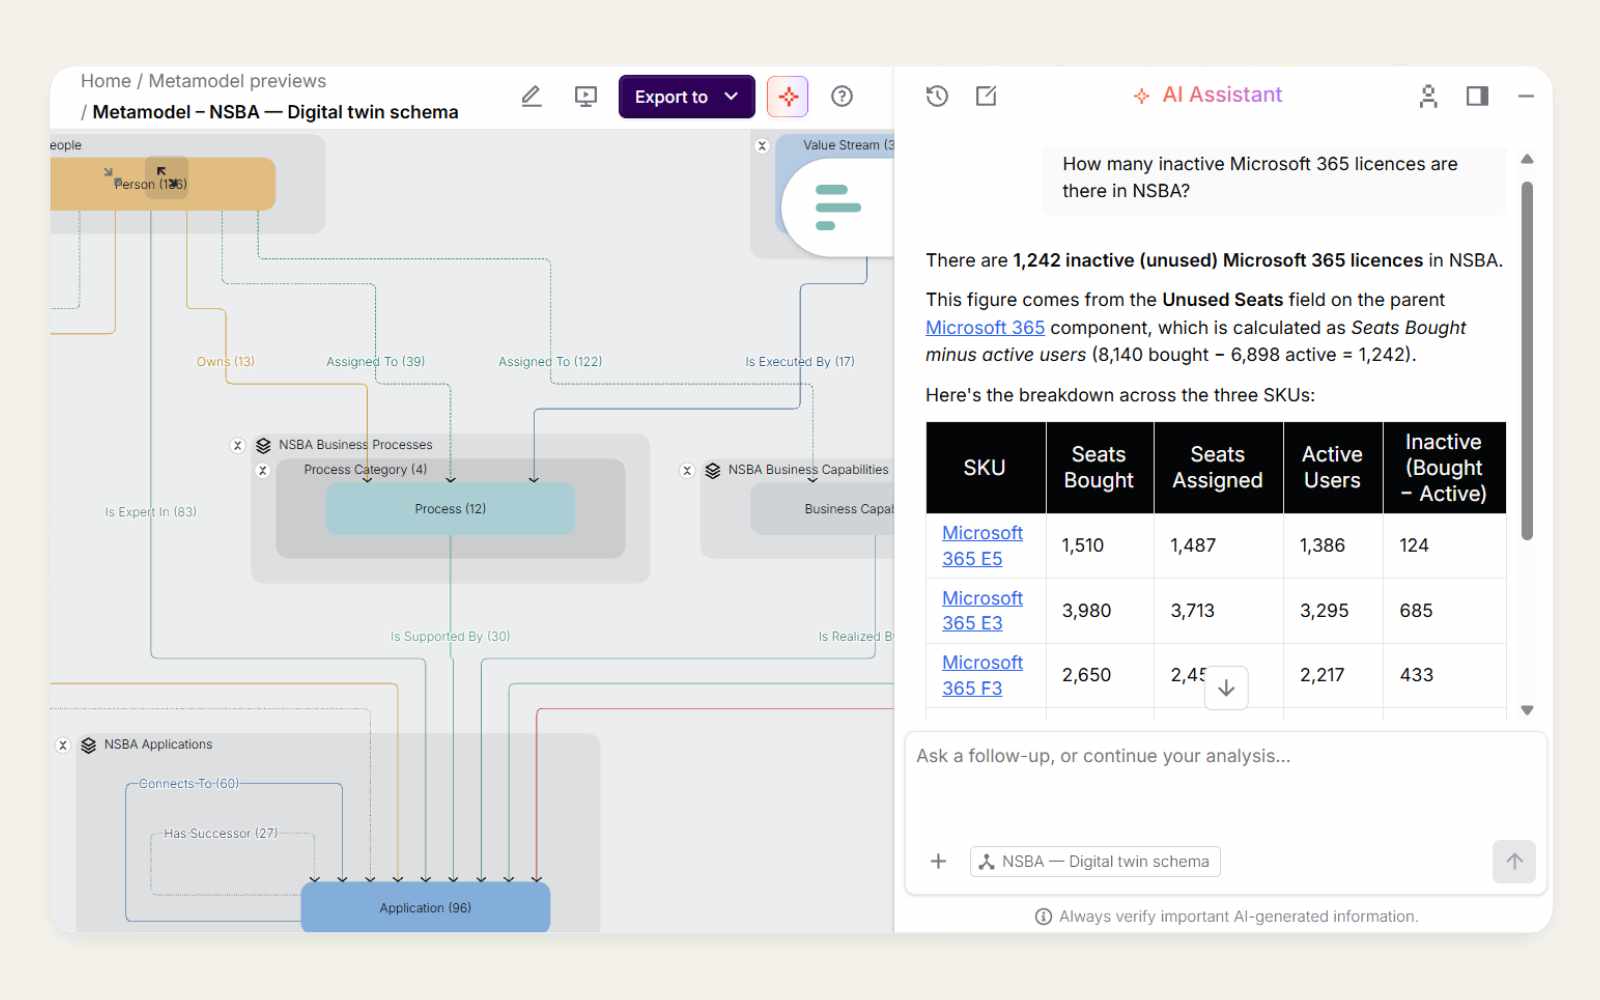Click the Inactive column header

click(x=1444, y=468)
